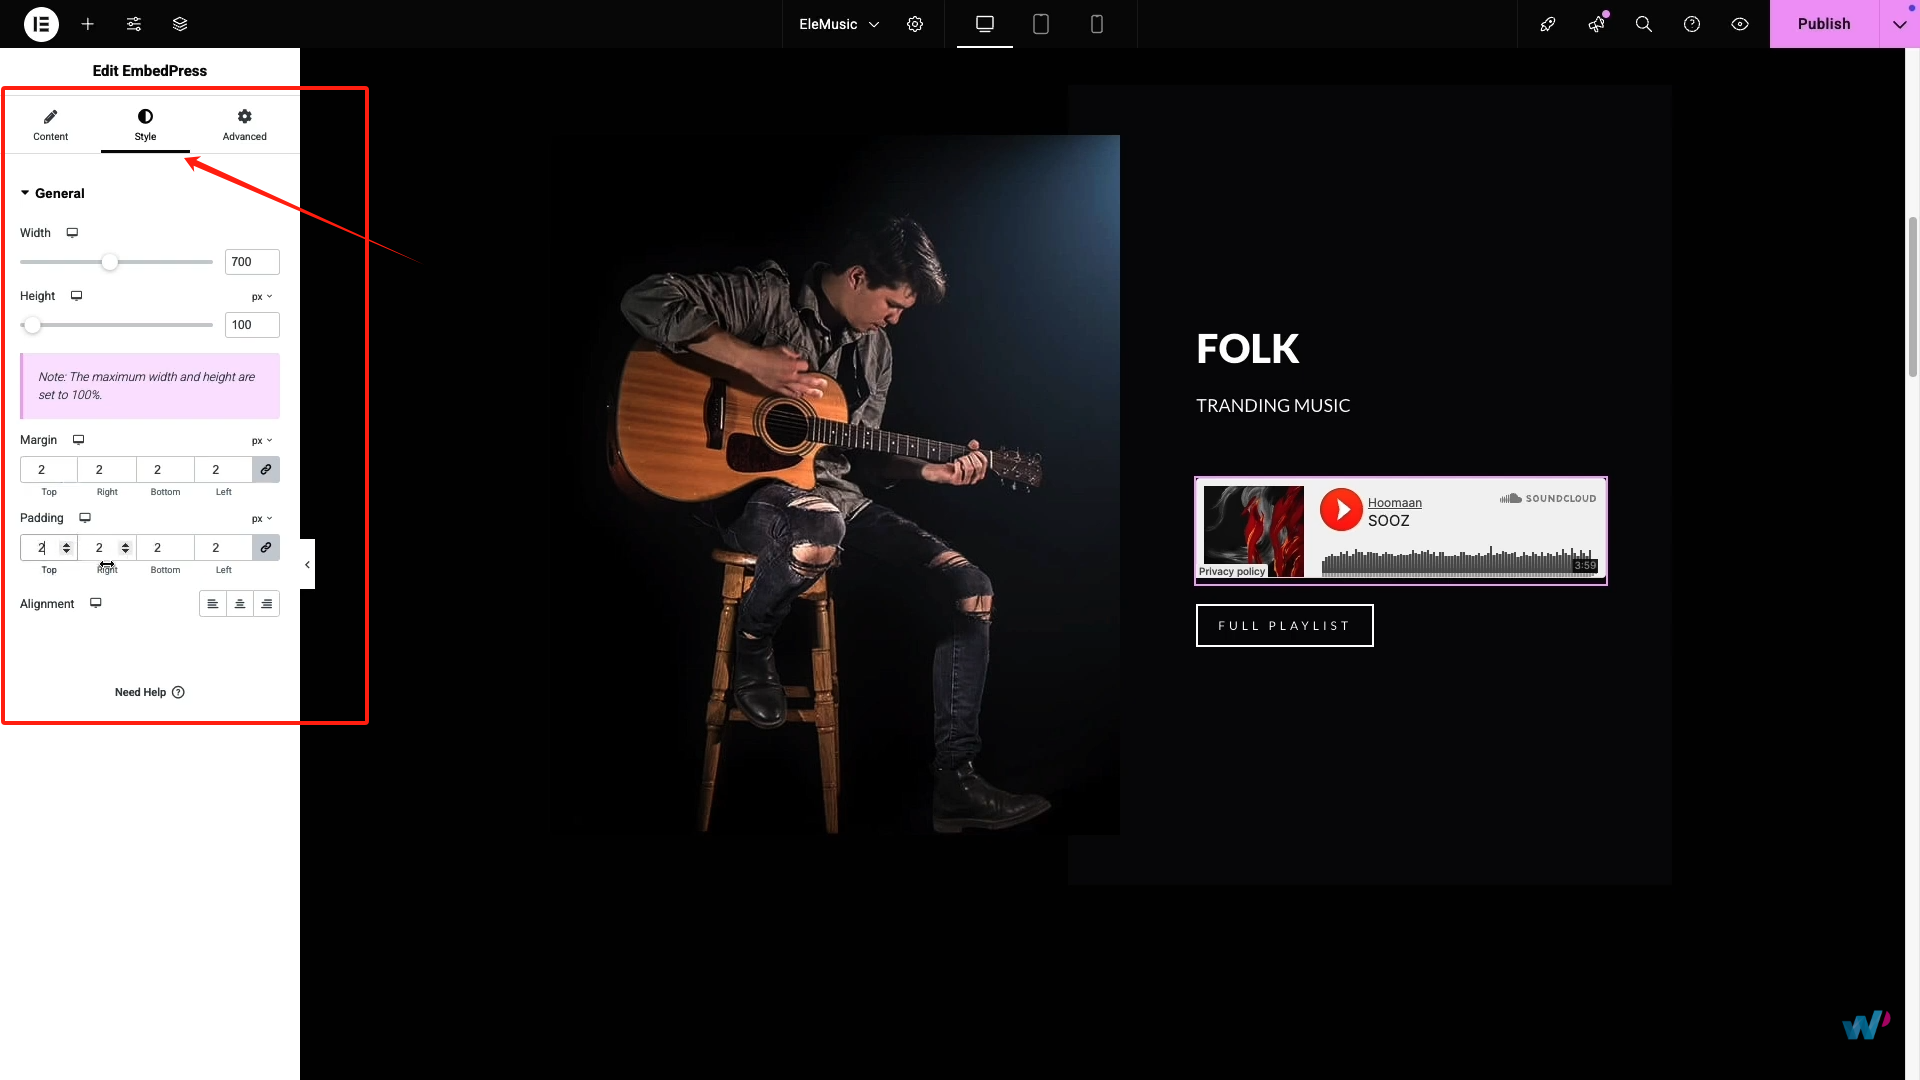This screenshot has width=1920, height=1080.
Task: Open the add element plus icon
Action: tap(88, 24)
